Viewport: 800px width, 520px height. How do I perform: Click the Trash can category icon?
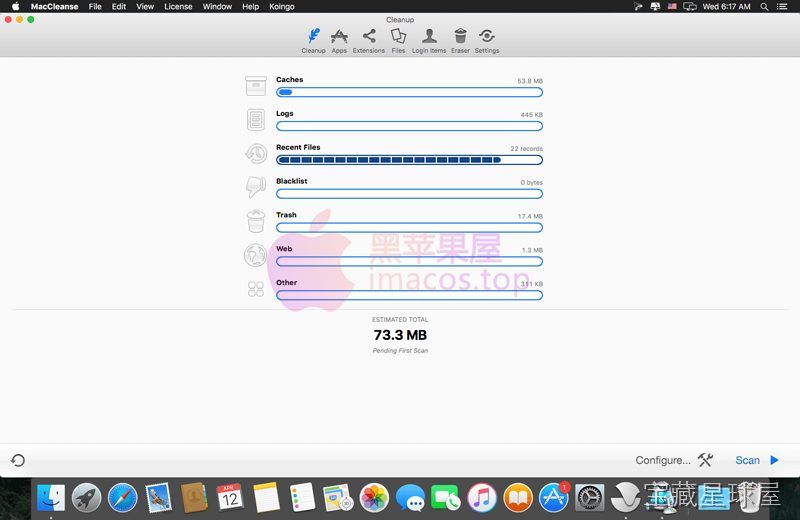point(256,221)
